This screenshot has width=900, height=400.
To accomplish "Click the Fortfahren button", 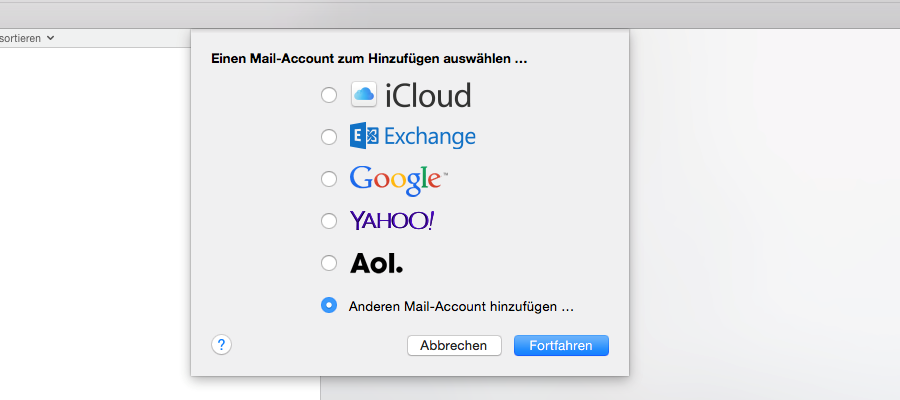I will pyautogui.click(x=561, y=345).
